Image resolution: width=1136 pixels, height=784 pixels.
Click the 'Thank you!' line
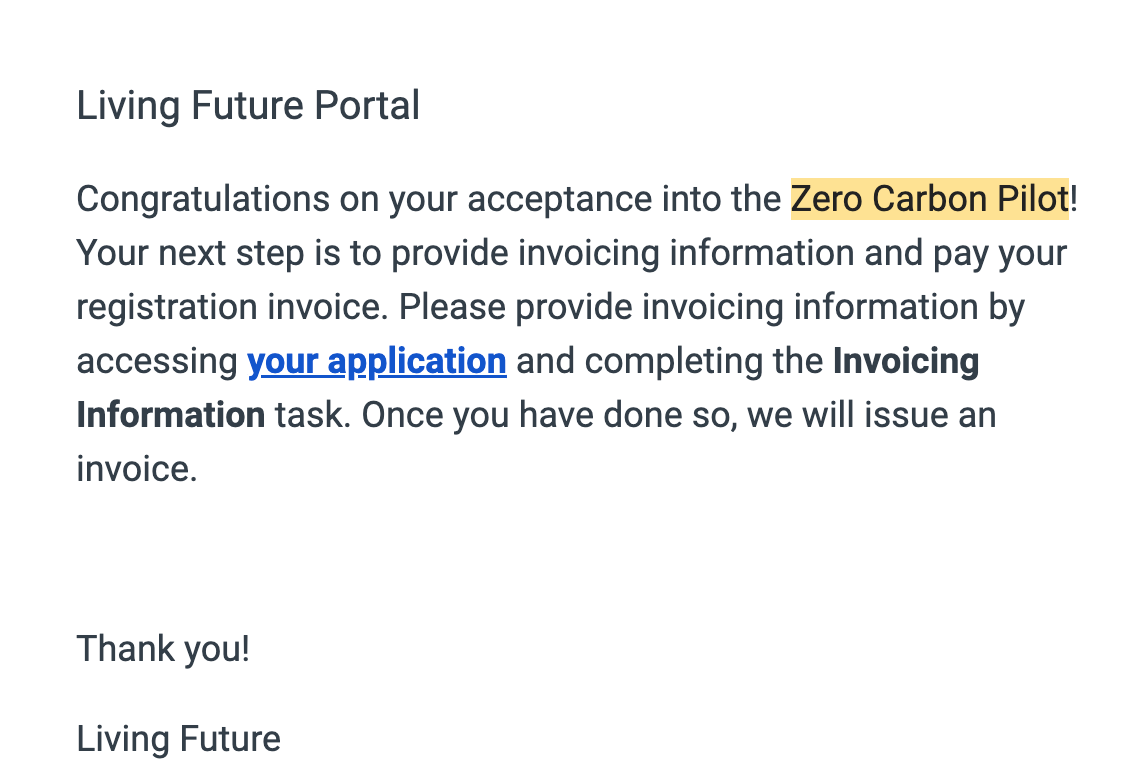(163, 649)
